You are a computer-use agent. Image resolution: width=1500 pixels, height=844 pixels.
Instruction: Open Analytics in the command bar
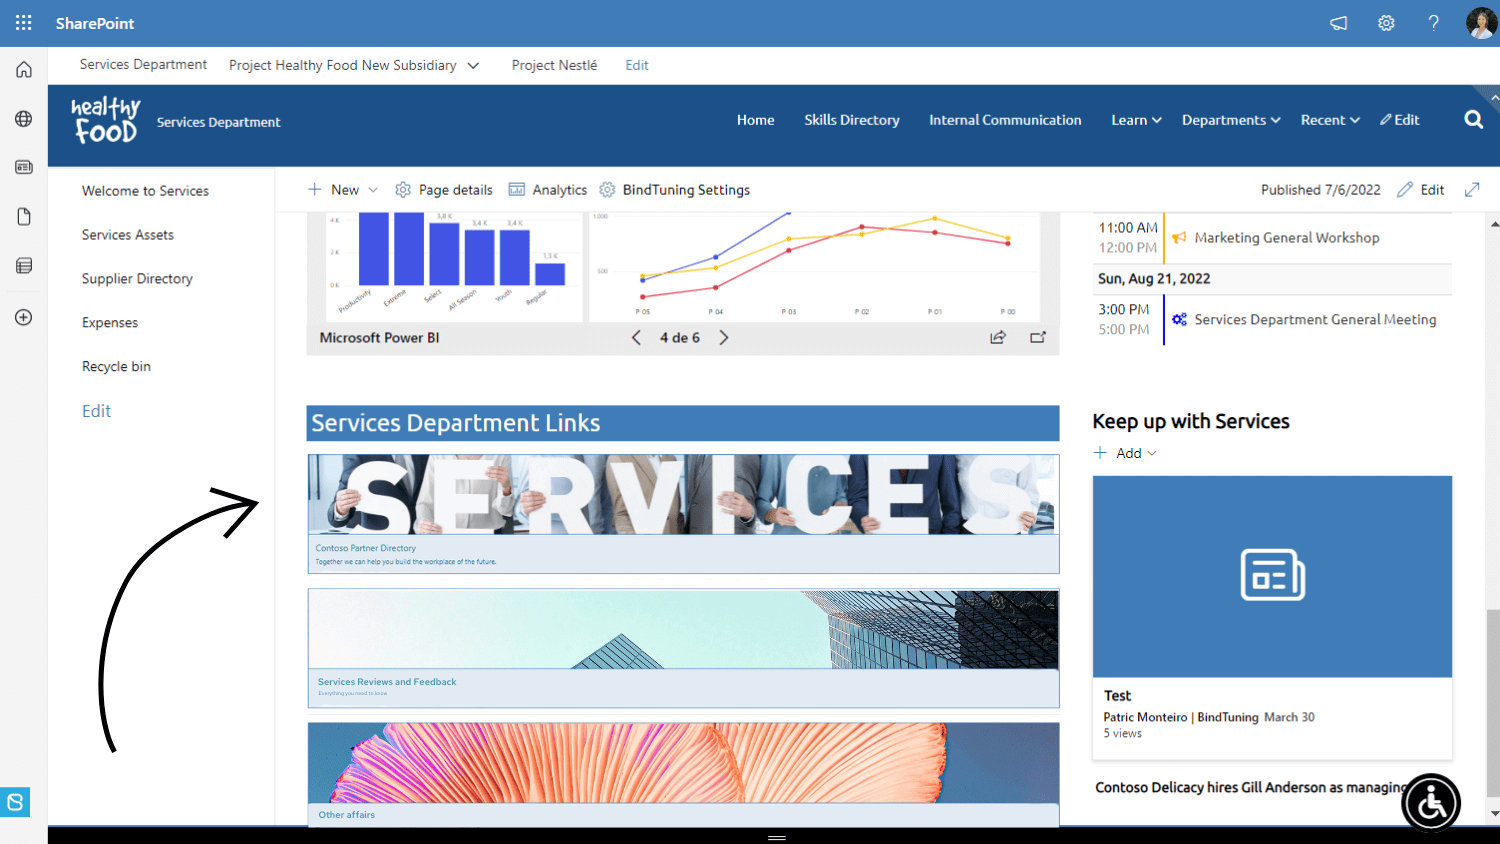pyautogui.click(x=548, y=190)
